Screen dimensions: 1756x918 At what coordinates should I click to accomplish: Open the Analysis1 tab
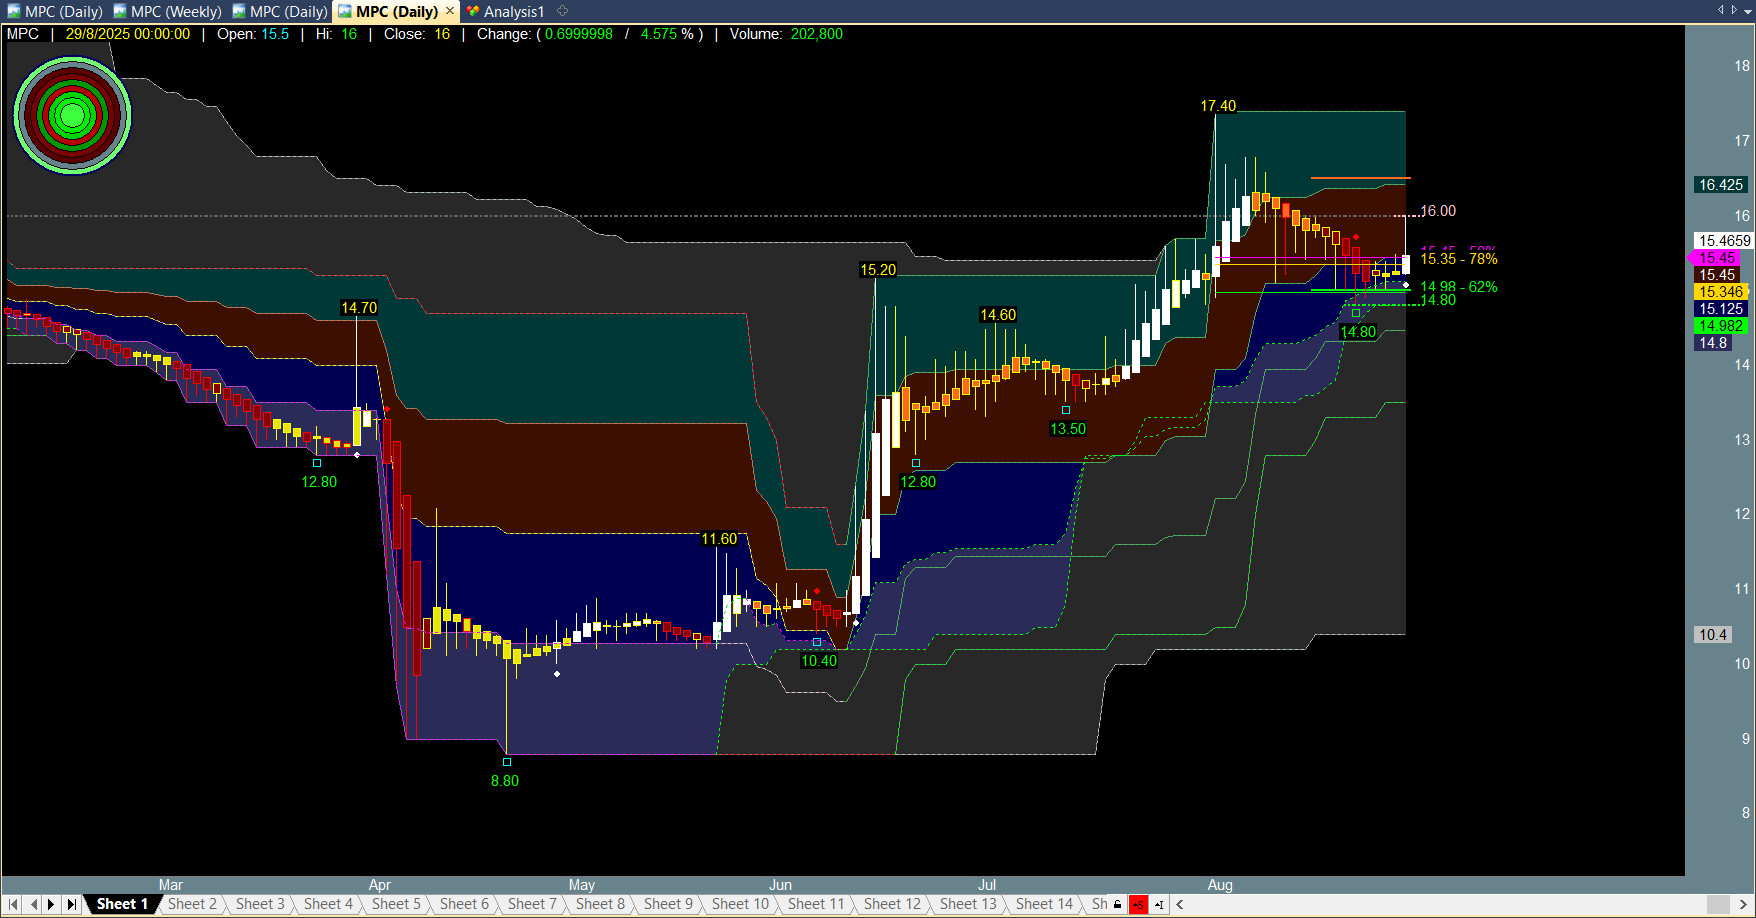pyautogui.click(x=514, y=11)
